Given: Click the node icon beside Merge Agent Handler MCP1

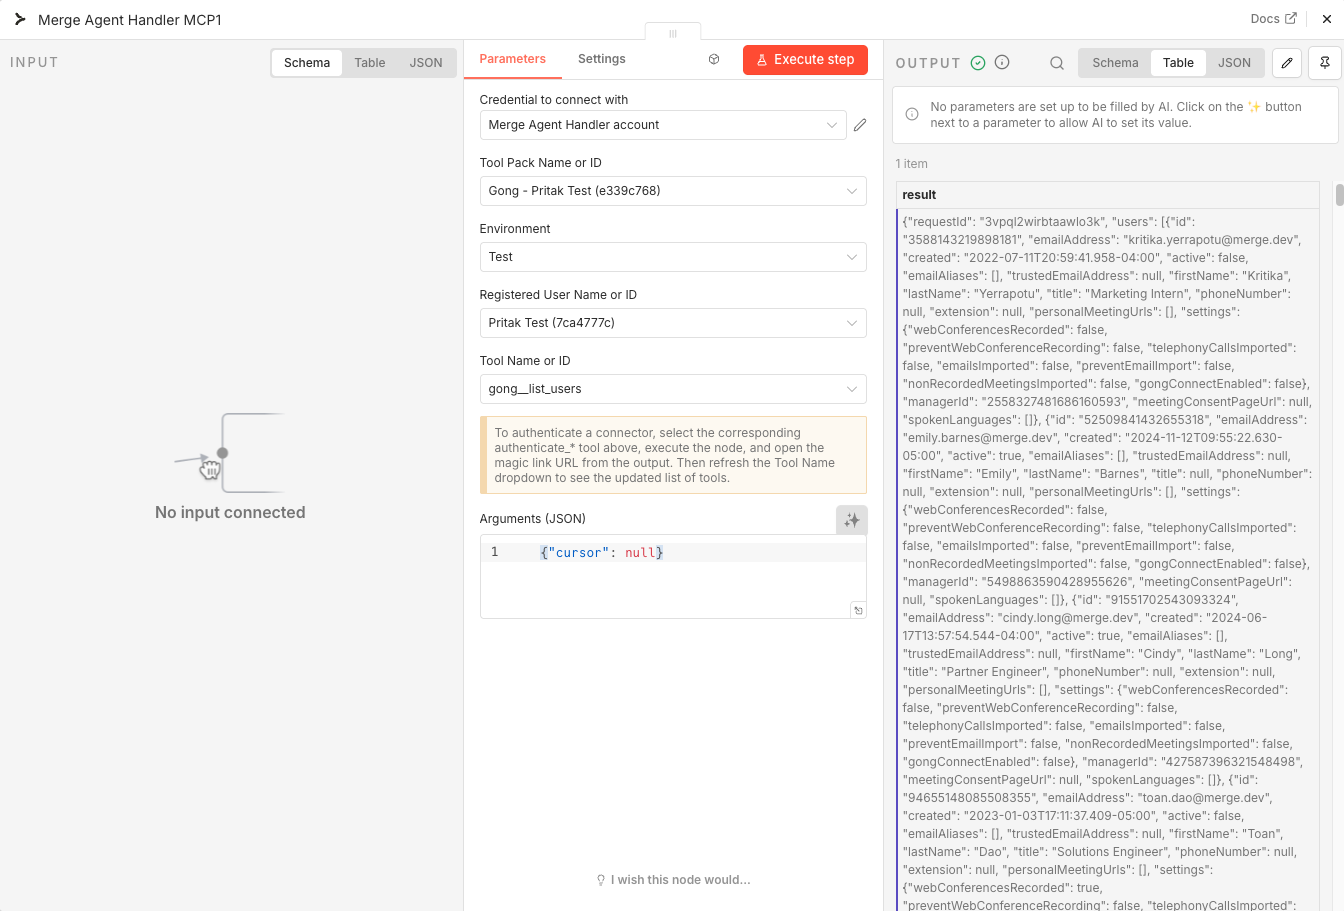Looking at the screenshot, I should click(20, 19).
